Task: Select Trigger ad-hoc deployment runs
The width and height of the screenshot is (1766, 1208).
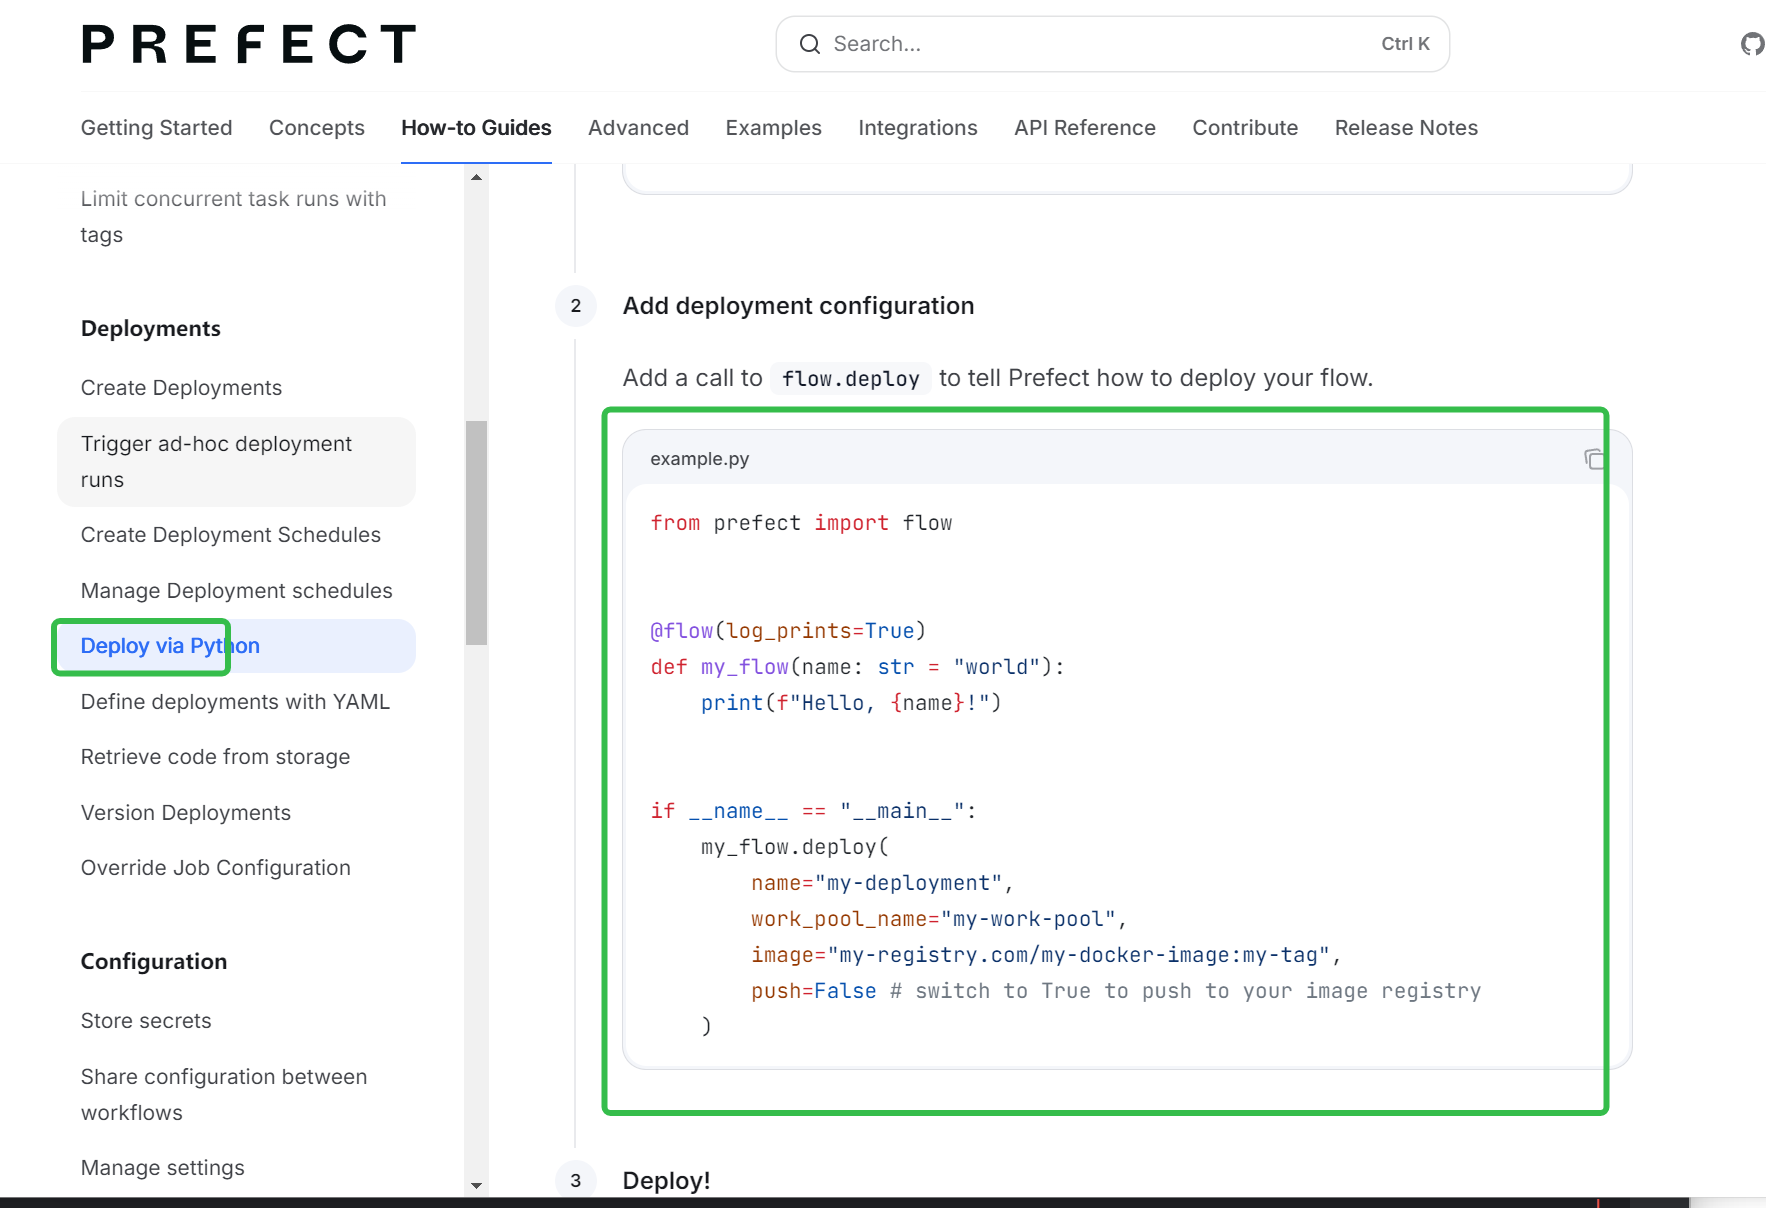Action: click(x=216, y=462)
